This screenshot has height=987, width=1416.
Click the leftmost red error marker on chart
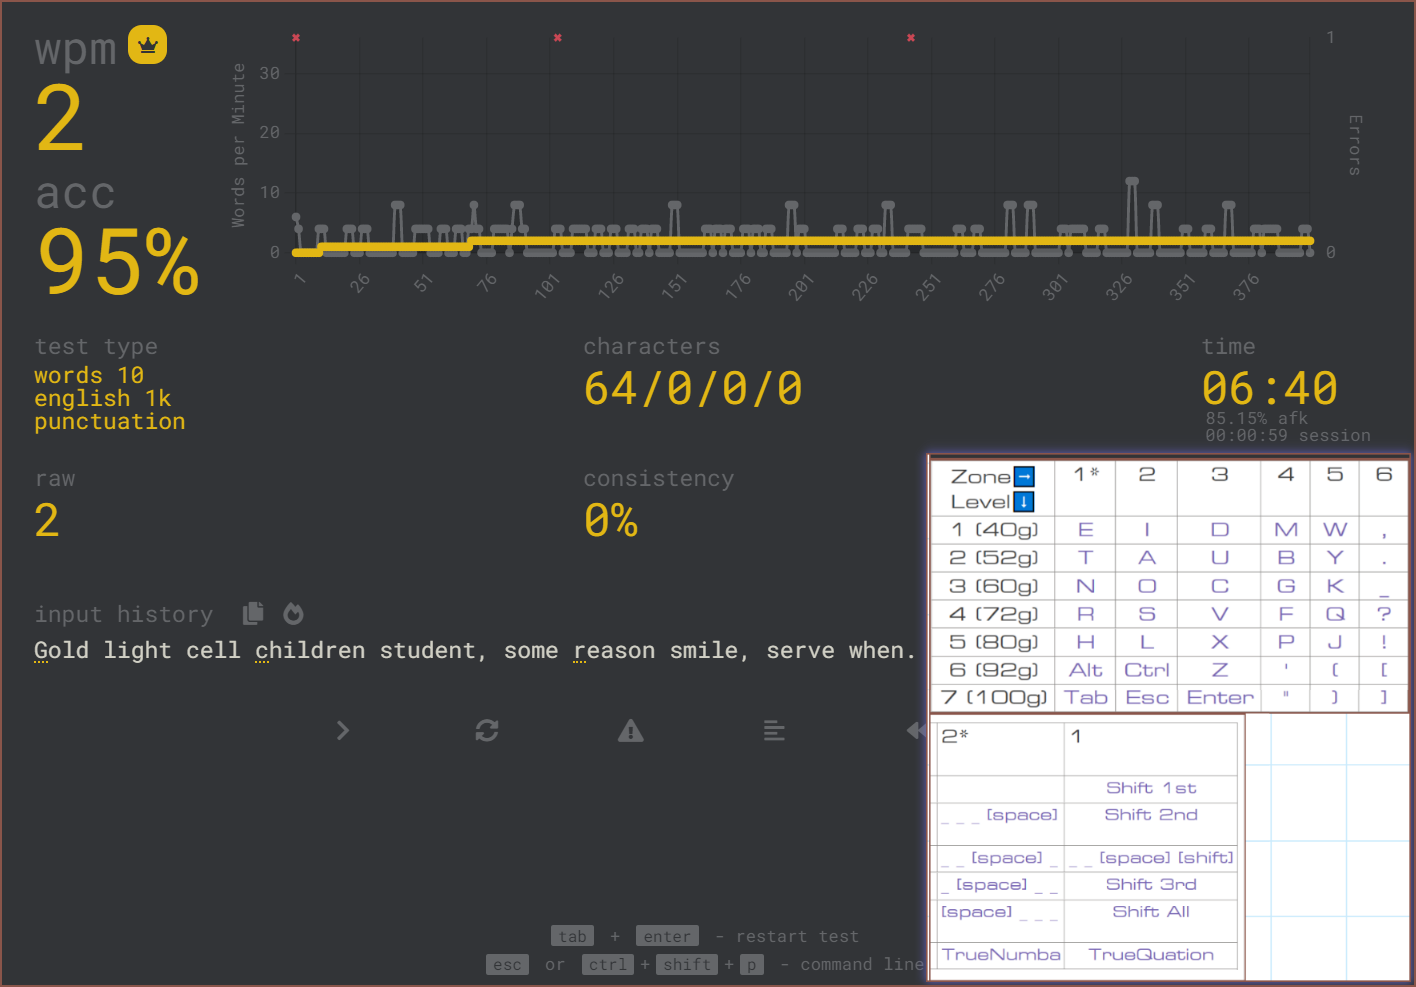296,38
